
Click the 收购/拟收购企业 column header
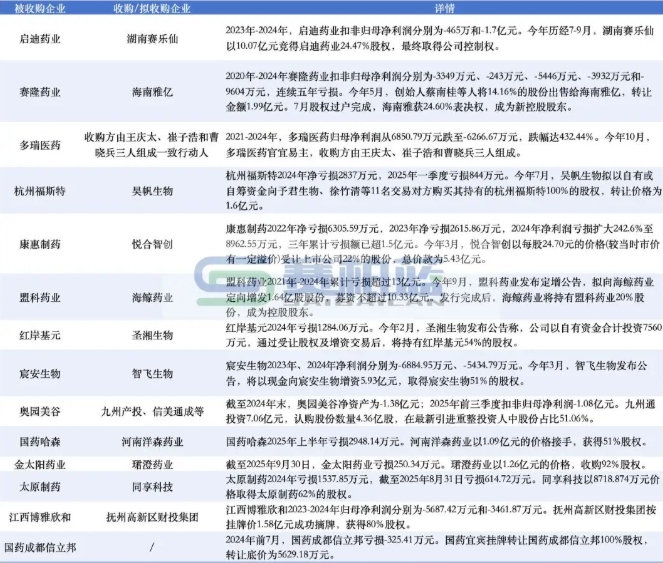[x=152, y=8]
